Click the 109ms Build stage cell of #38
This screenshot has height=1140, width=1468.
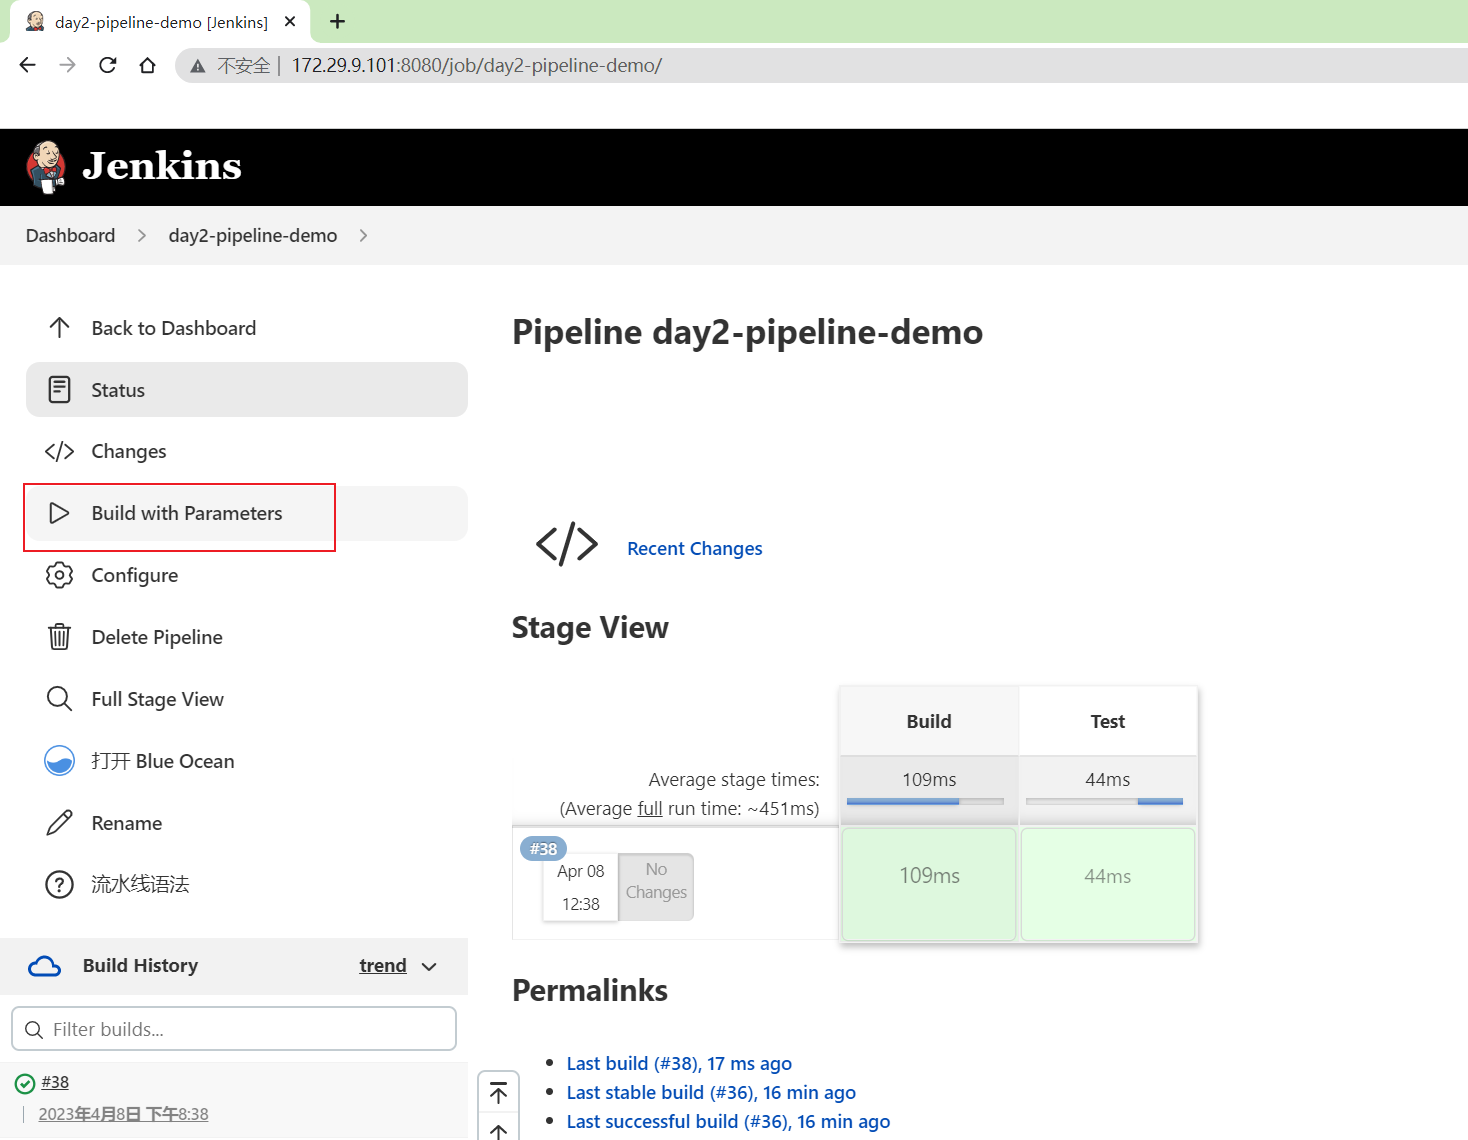[929, 884]
